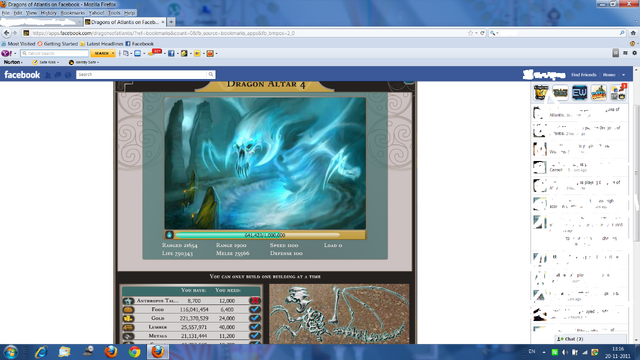Click the blue flame icon beside progress bar

[169, 235]
